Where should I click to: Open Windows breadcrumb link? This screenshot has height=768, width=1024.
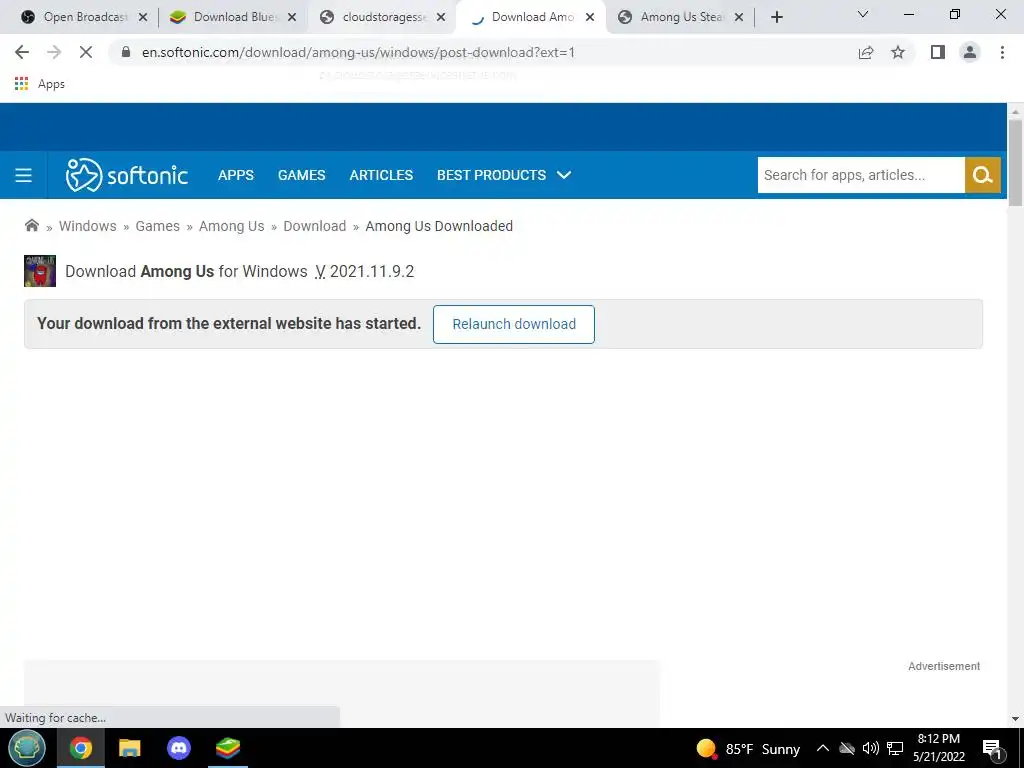click(x=88, y=226)
